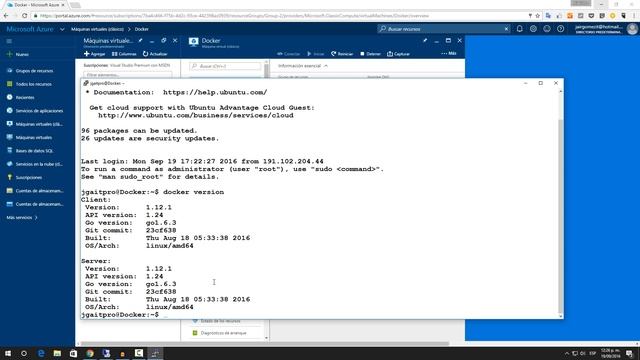Click Agregar in Máquinas virtuales blade
Viewport: 640px width, 360px height.
click(x=94, y=54)
